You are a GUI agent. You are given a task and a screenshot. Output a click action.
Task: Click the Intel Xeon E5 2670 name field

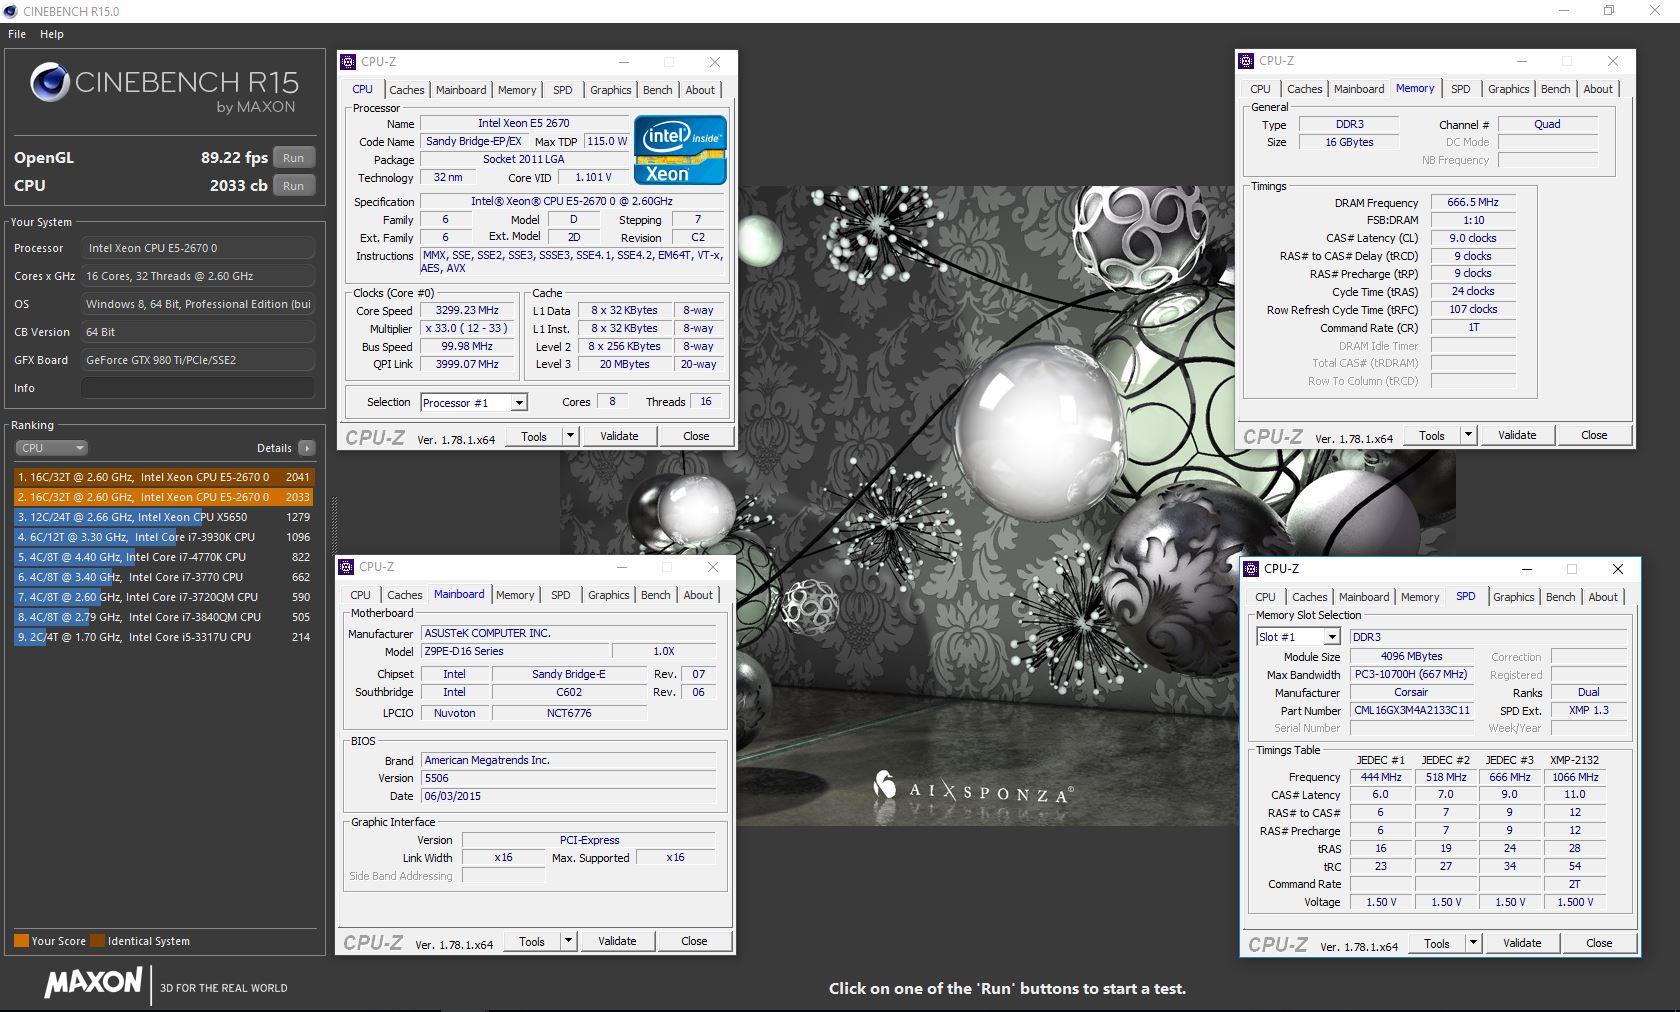coord(524,123)
